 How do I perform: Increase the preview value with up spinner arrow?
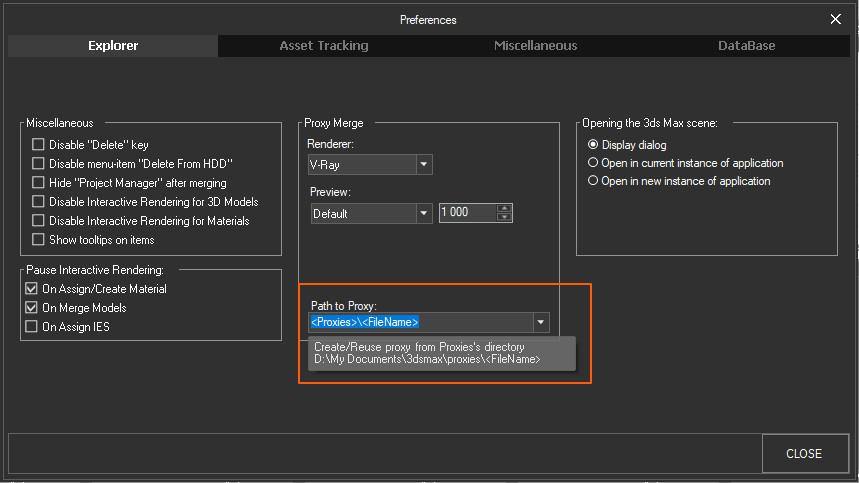[x=504, y=208]
